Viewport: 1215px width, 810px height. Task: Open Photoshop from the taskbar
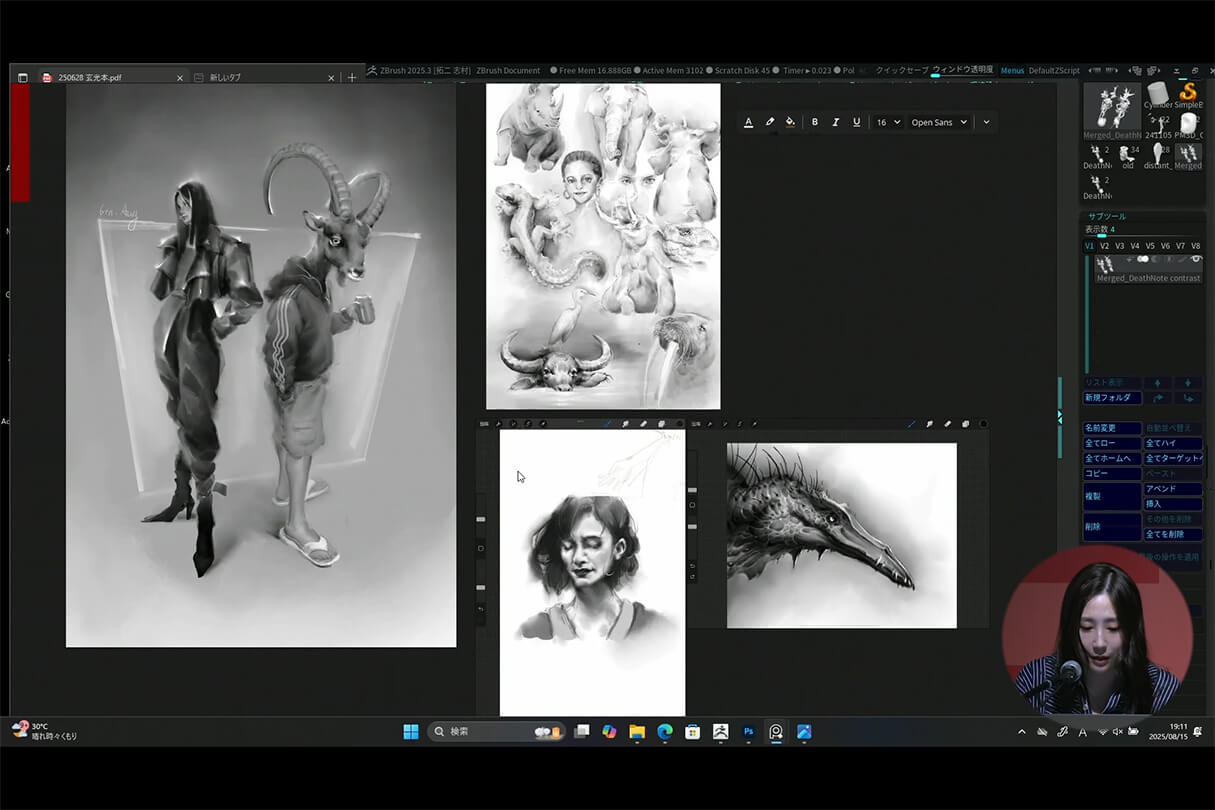(748, 732)
